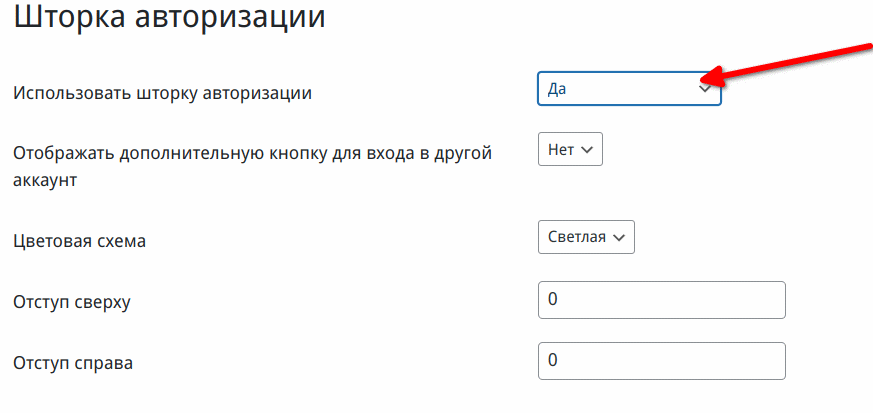Click the 'Нет' value text
This screenshot has height=413, width=873.
click(561, 149)
